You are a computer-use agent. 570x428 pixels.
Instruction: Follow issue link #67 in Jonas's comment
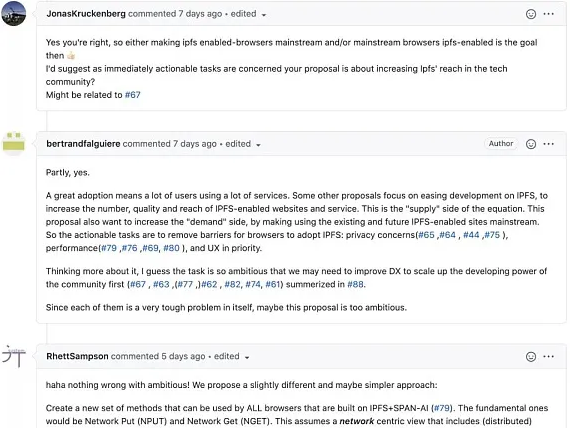point(133,95)
